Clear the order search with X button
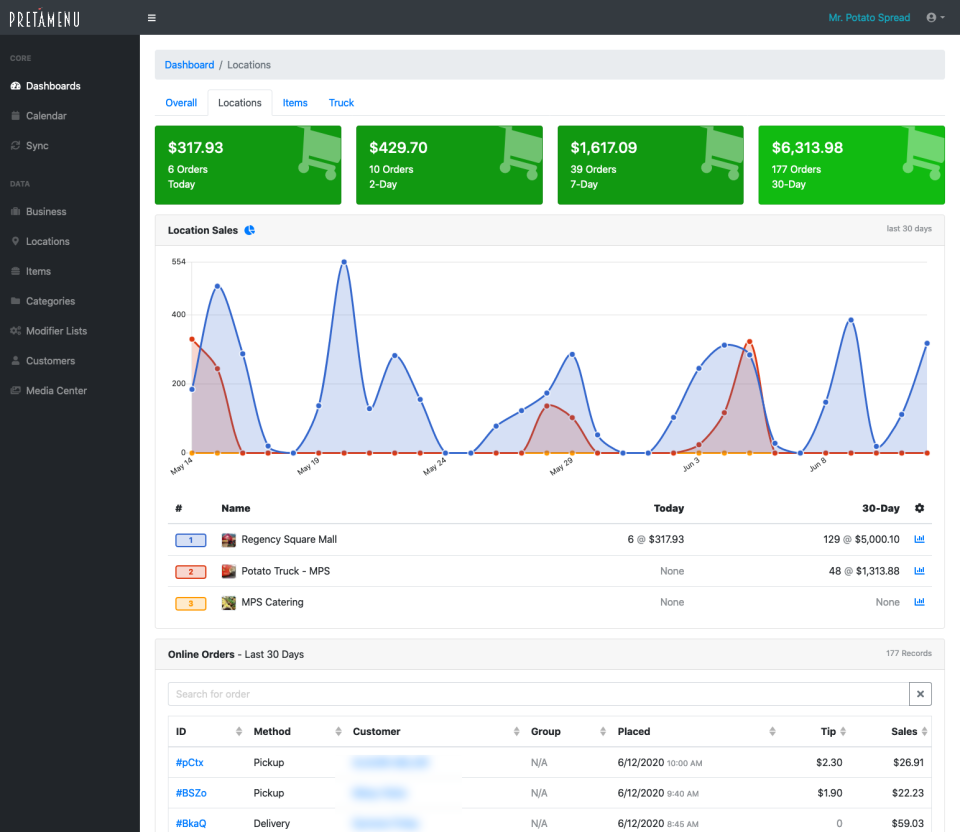 [x=920, y=694]
